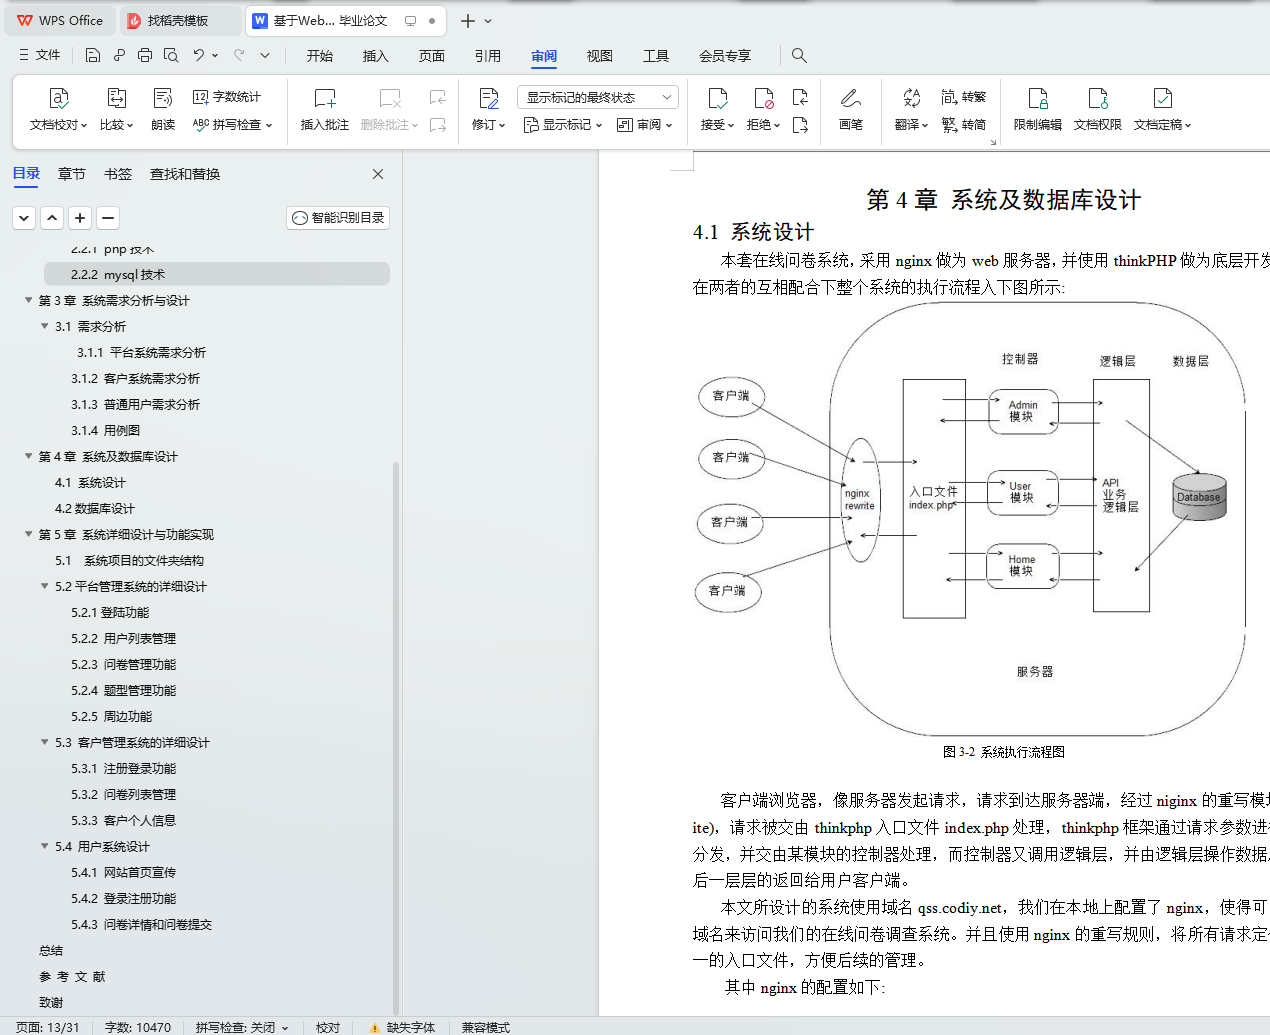Click 字数: 10470 in status bar
Viewport: 1270px width, 1035px height.
(x=138, y=1027)
